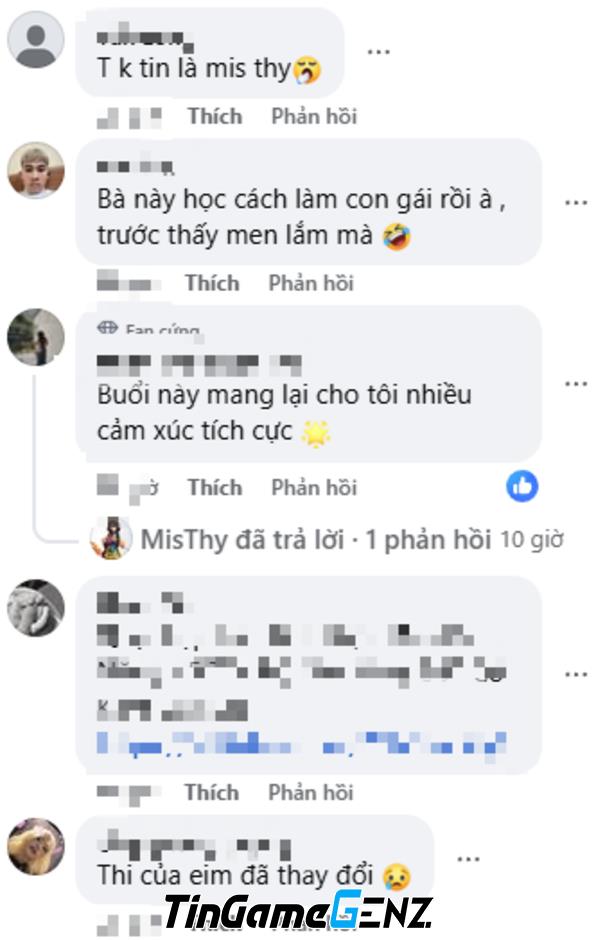Screen dimensions: 596x940
Task: Open three-dot menu beside 'Buổi này mang lại' comment
Action: [x=576, y=383]
